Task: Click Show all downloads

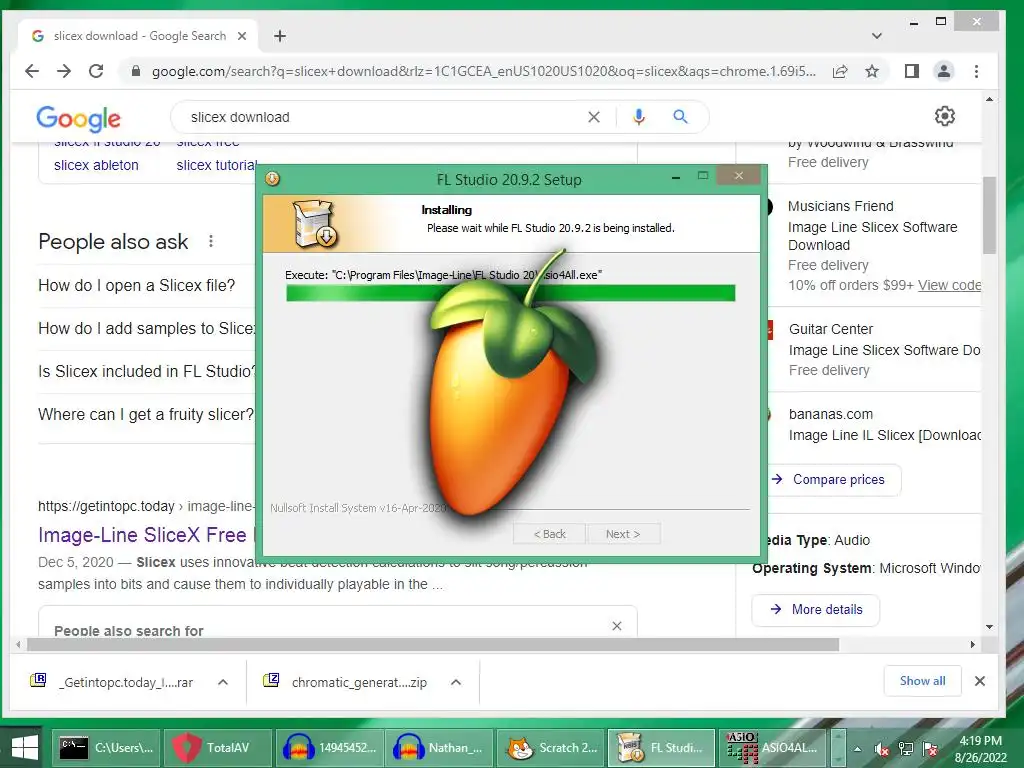Action: tap(922, 680)
